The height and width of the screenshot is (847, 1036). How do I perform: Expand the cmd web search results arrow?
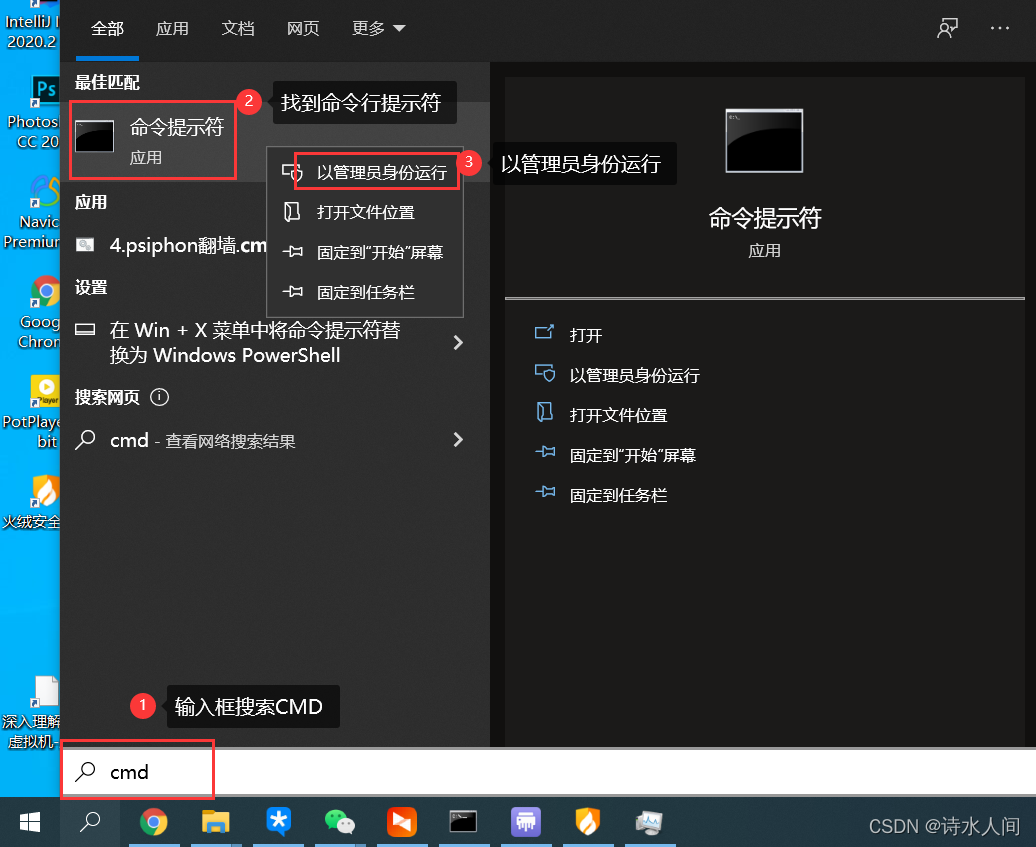458,439
